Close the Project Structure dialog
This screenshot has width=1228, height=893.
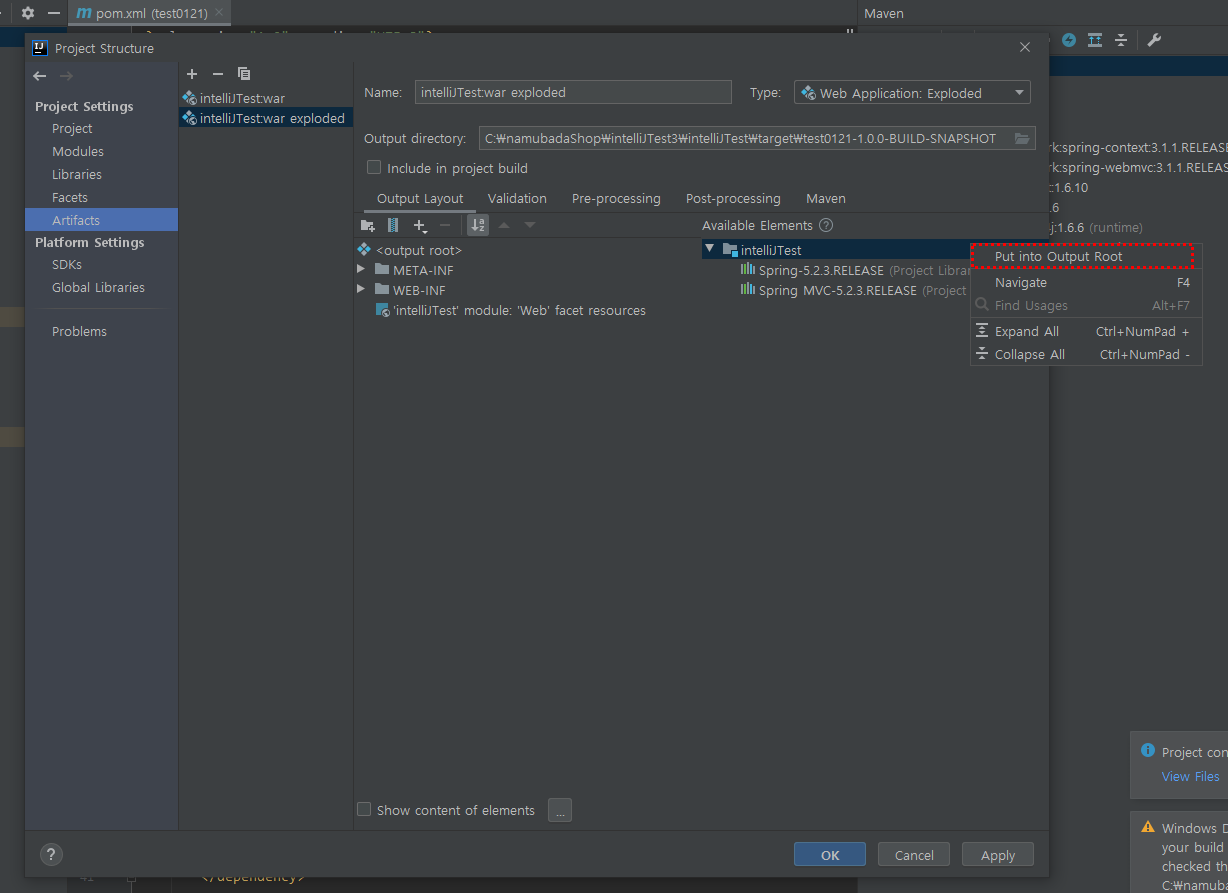pos(1024,47)
